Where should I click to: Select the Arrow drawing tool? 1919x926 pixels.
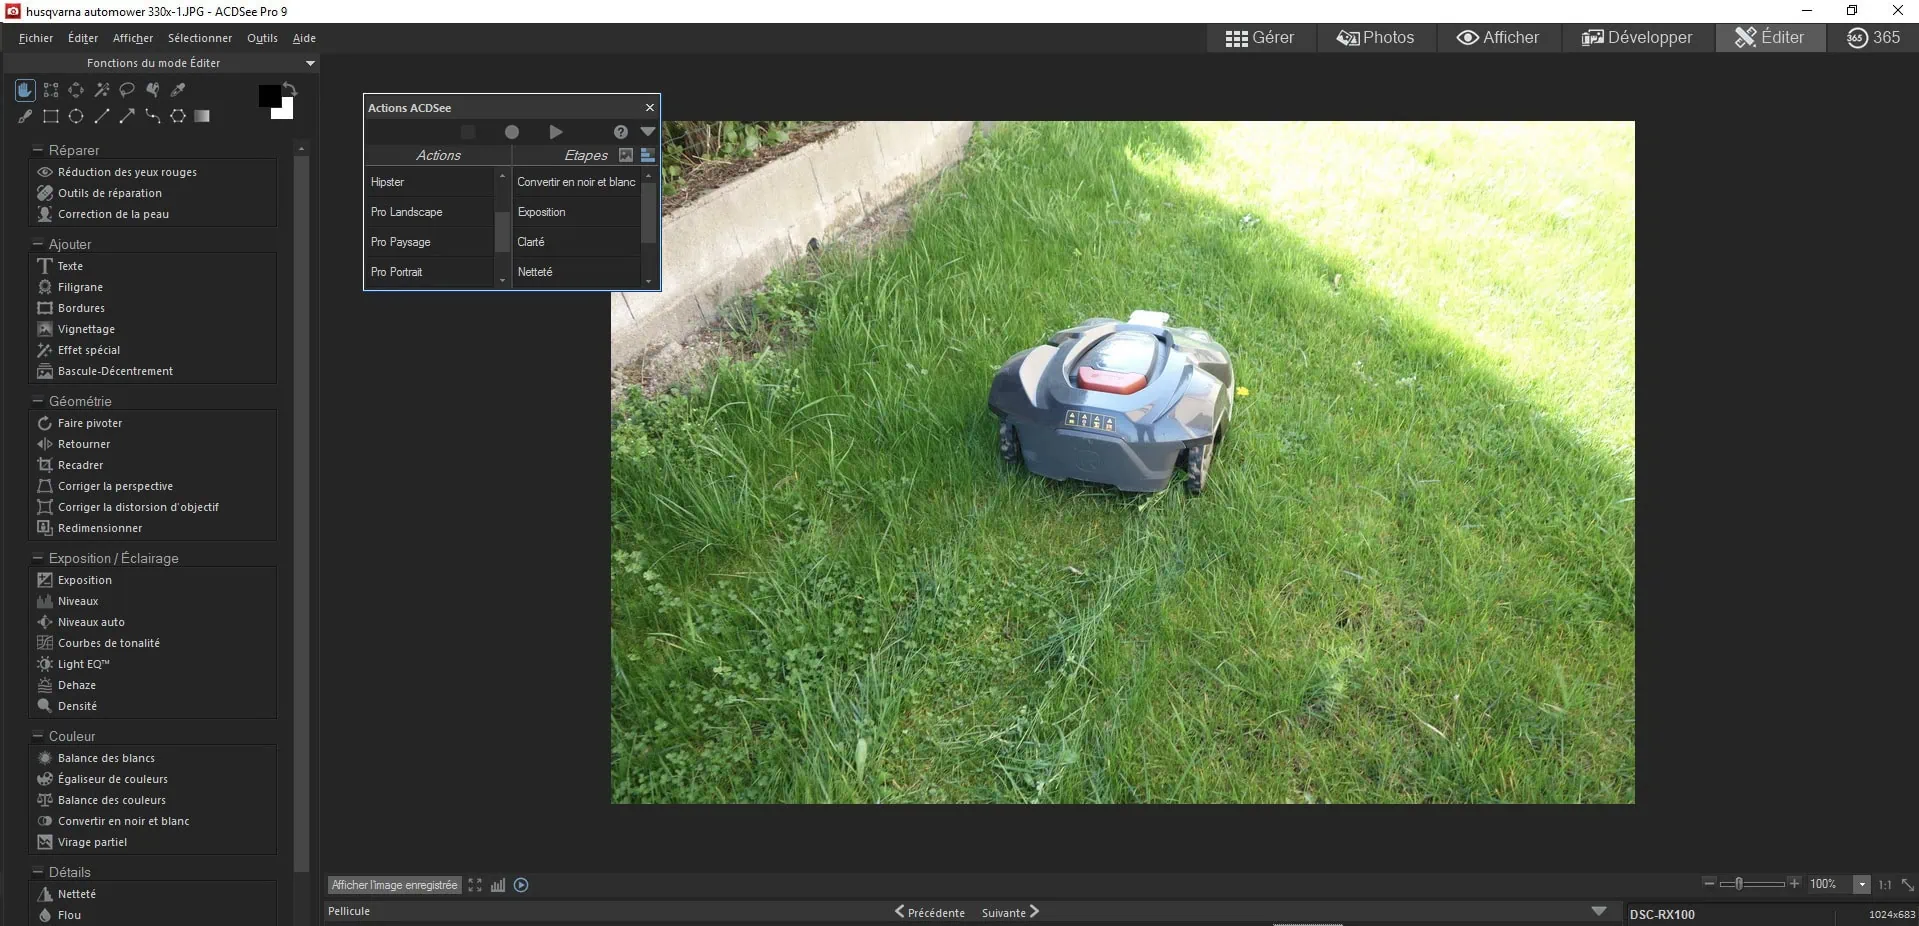[127, 116]
